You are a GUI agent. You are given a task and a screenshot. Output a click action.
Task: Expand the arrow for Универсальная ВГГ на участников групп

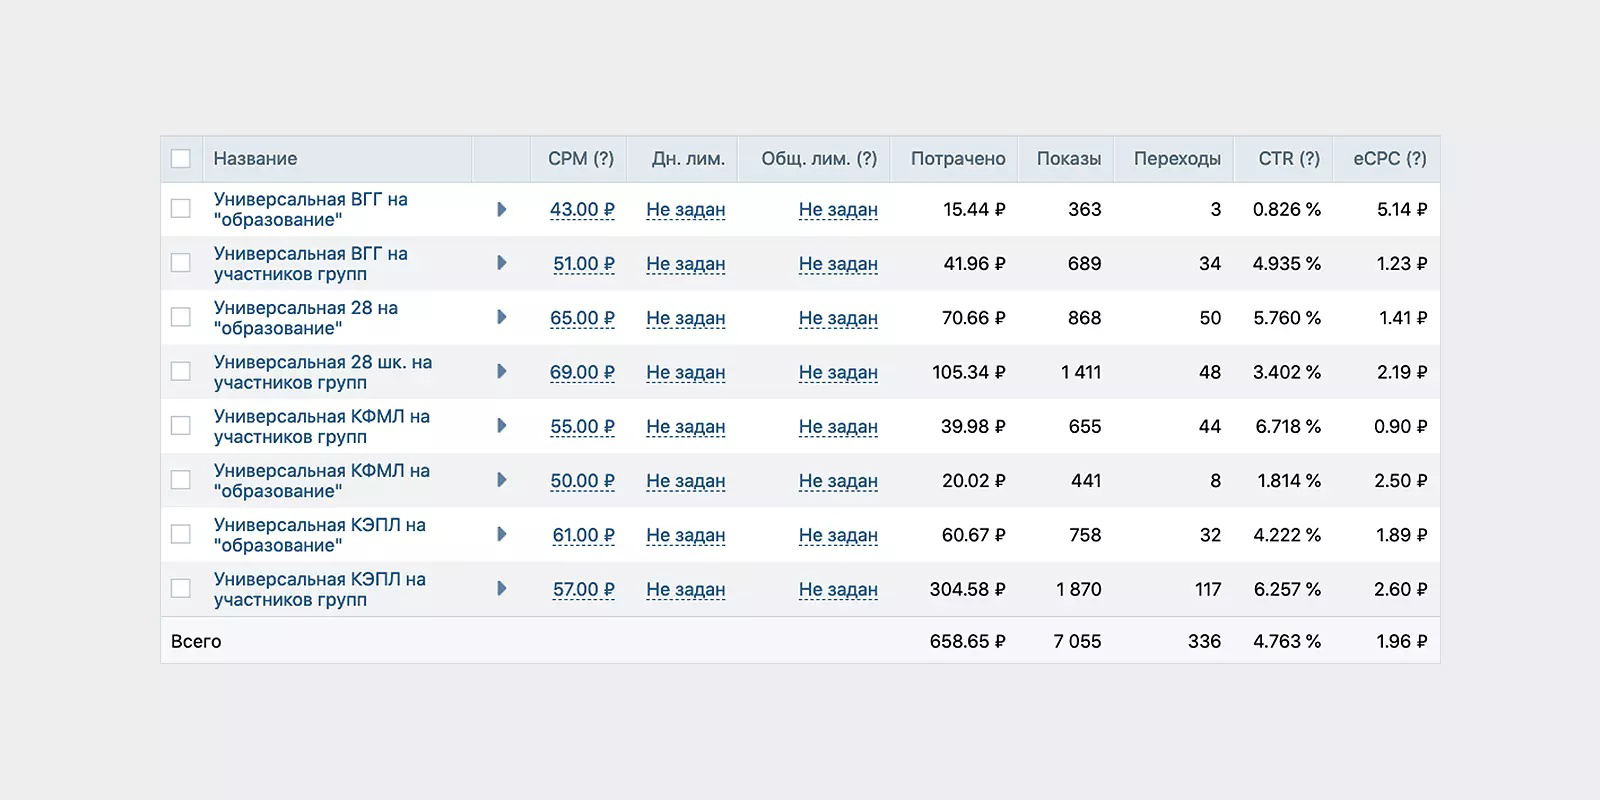point(502,263)
